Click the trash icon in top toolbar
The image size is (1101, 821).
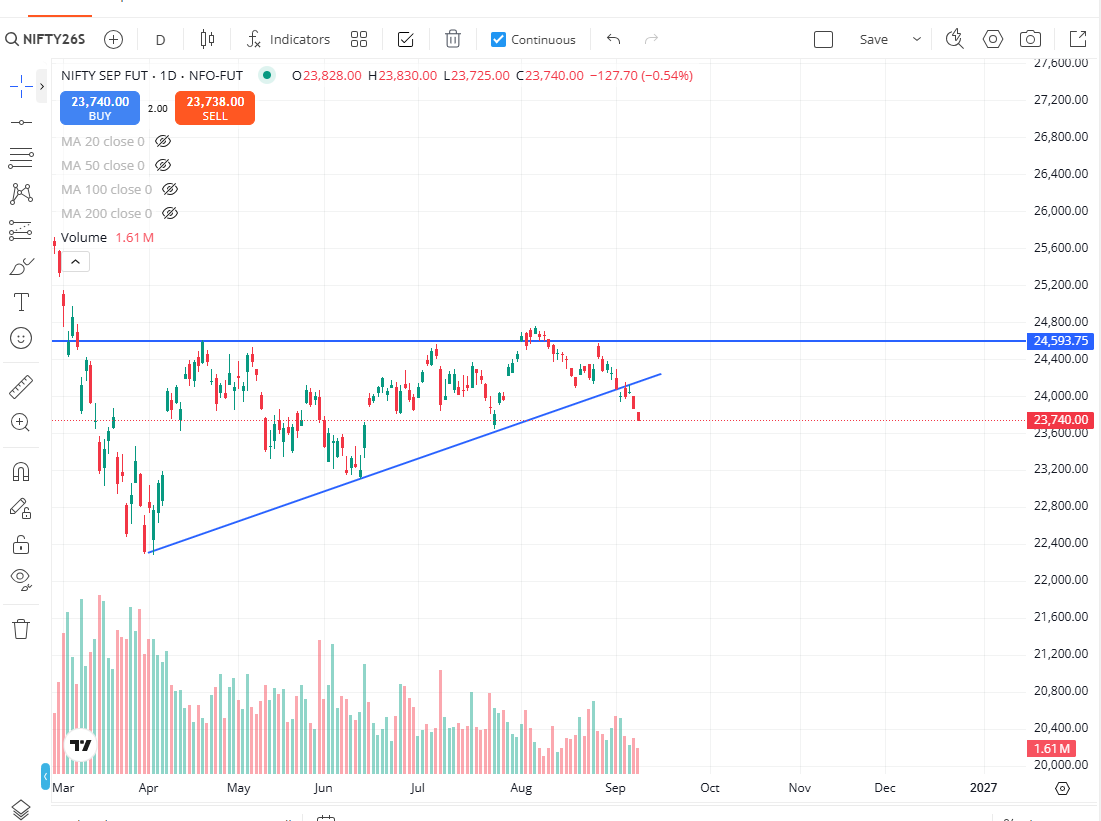[453, 39]
